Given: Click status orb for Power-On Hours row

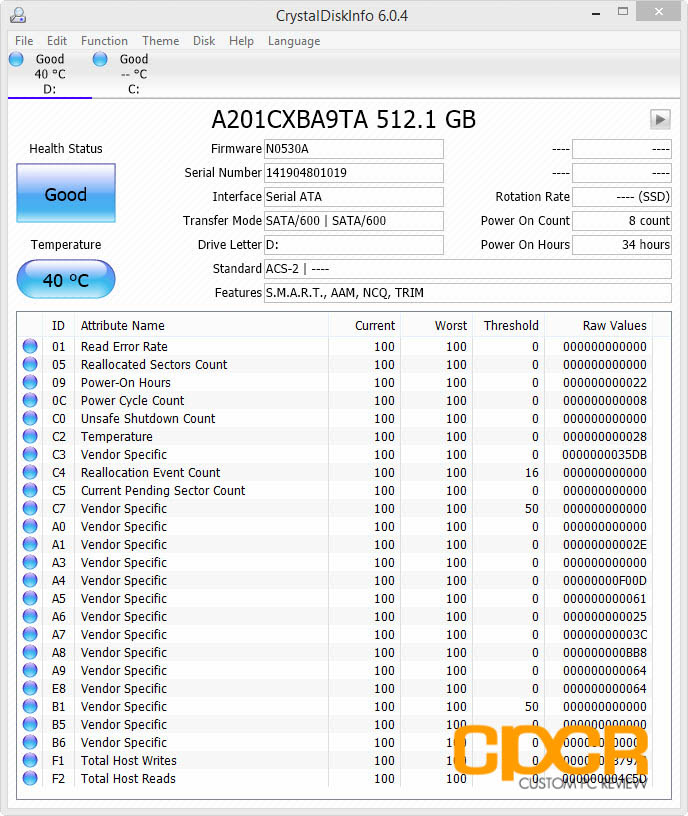Looking at the screenshot, I should [x=30, y=382].
